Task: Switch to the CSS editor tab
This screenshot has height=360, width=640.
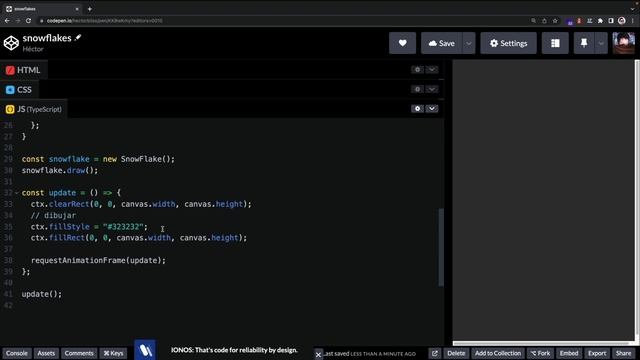Action: click(19, 90)
